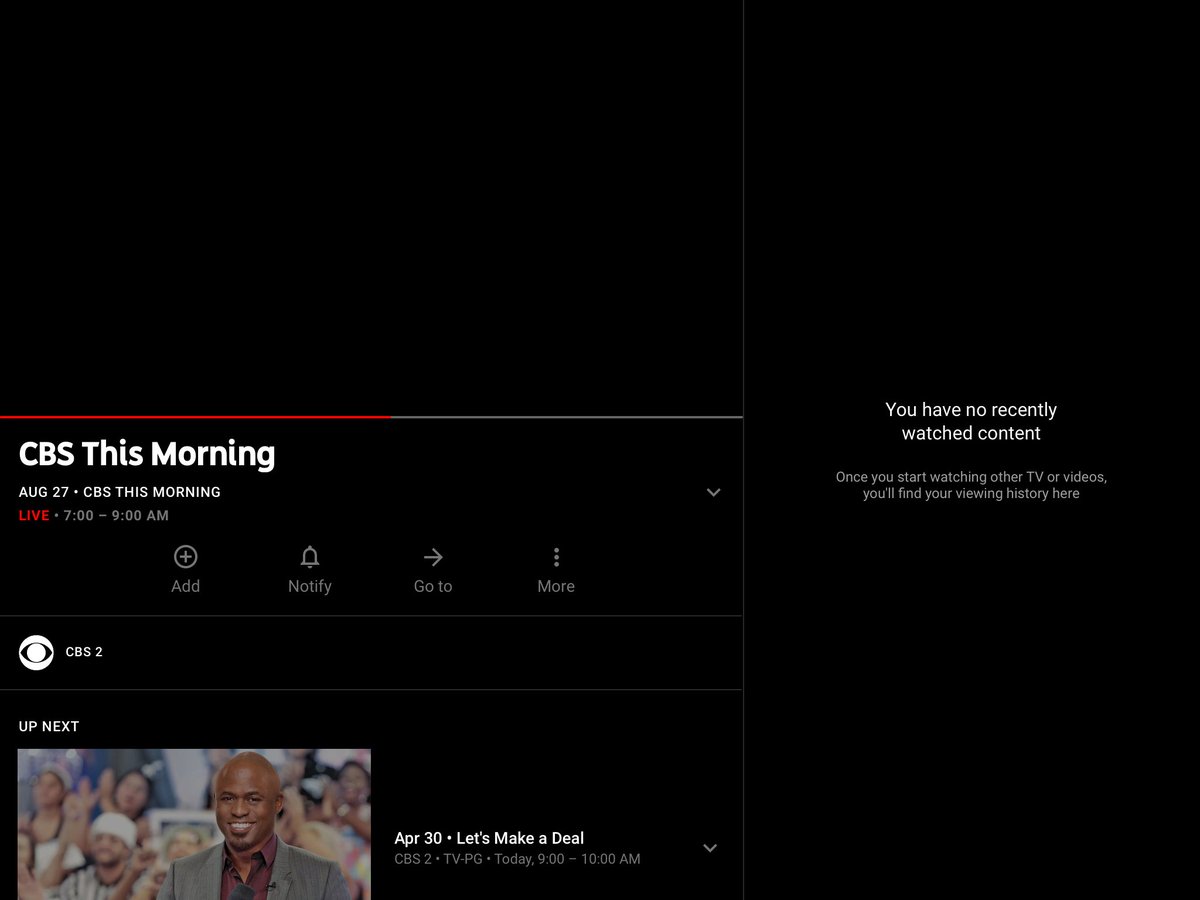
Task: Click the viewing history hint text
Action: pyautogui.click(x=971, y=485)
